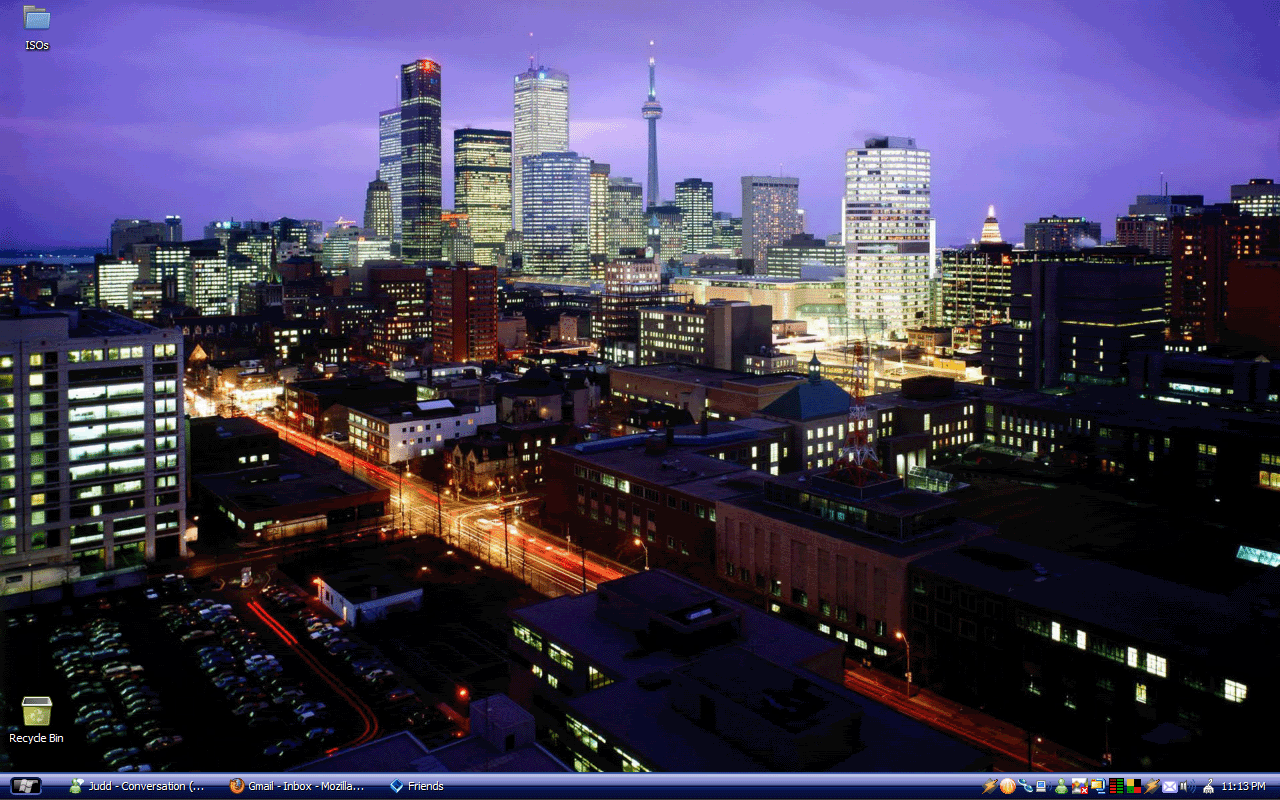This screenshot has width=1280, height=800.
Task: Switch to the Gmail - Inbox Mozilla taskbar window
Action: pos(298,786)
